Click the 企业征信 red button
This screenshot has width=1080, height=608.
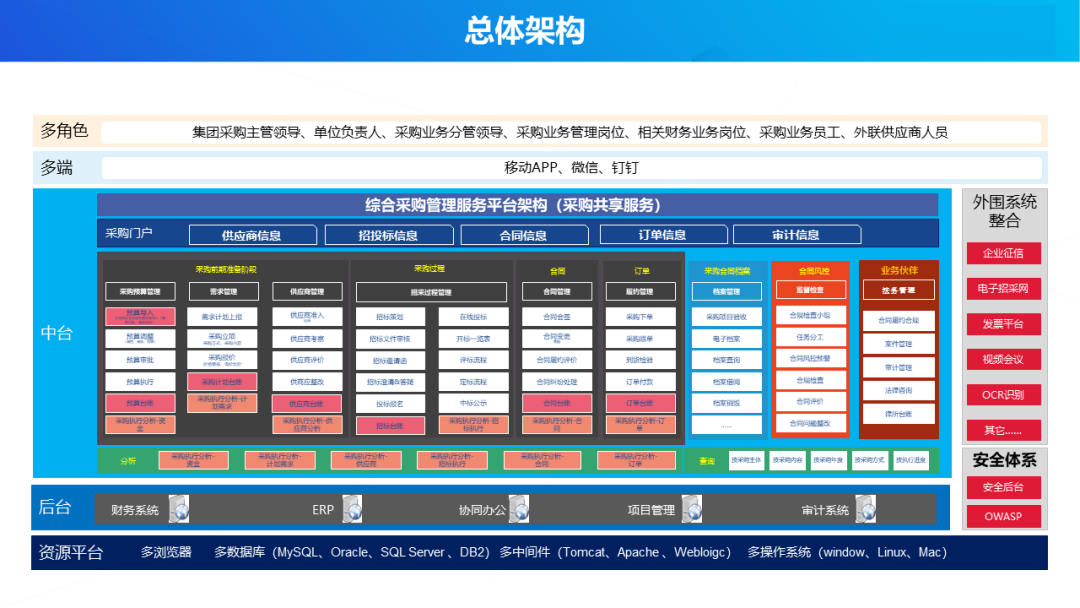click(x=1003, y=253)
